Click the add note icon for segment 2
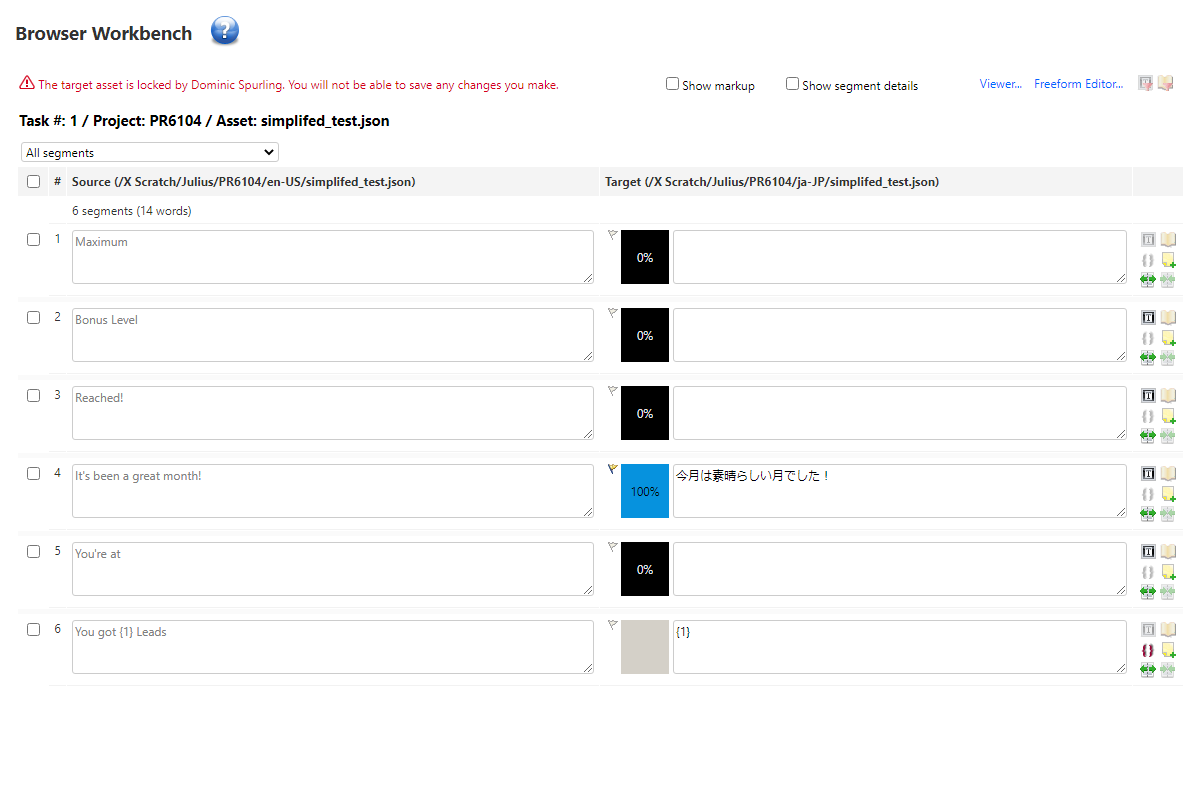The width and height of the screenshot is (1201, 808). click(1168, 338)
